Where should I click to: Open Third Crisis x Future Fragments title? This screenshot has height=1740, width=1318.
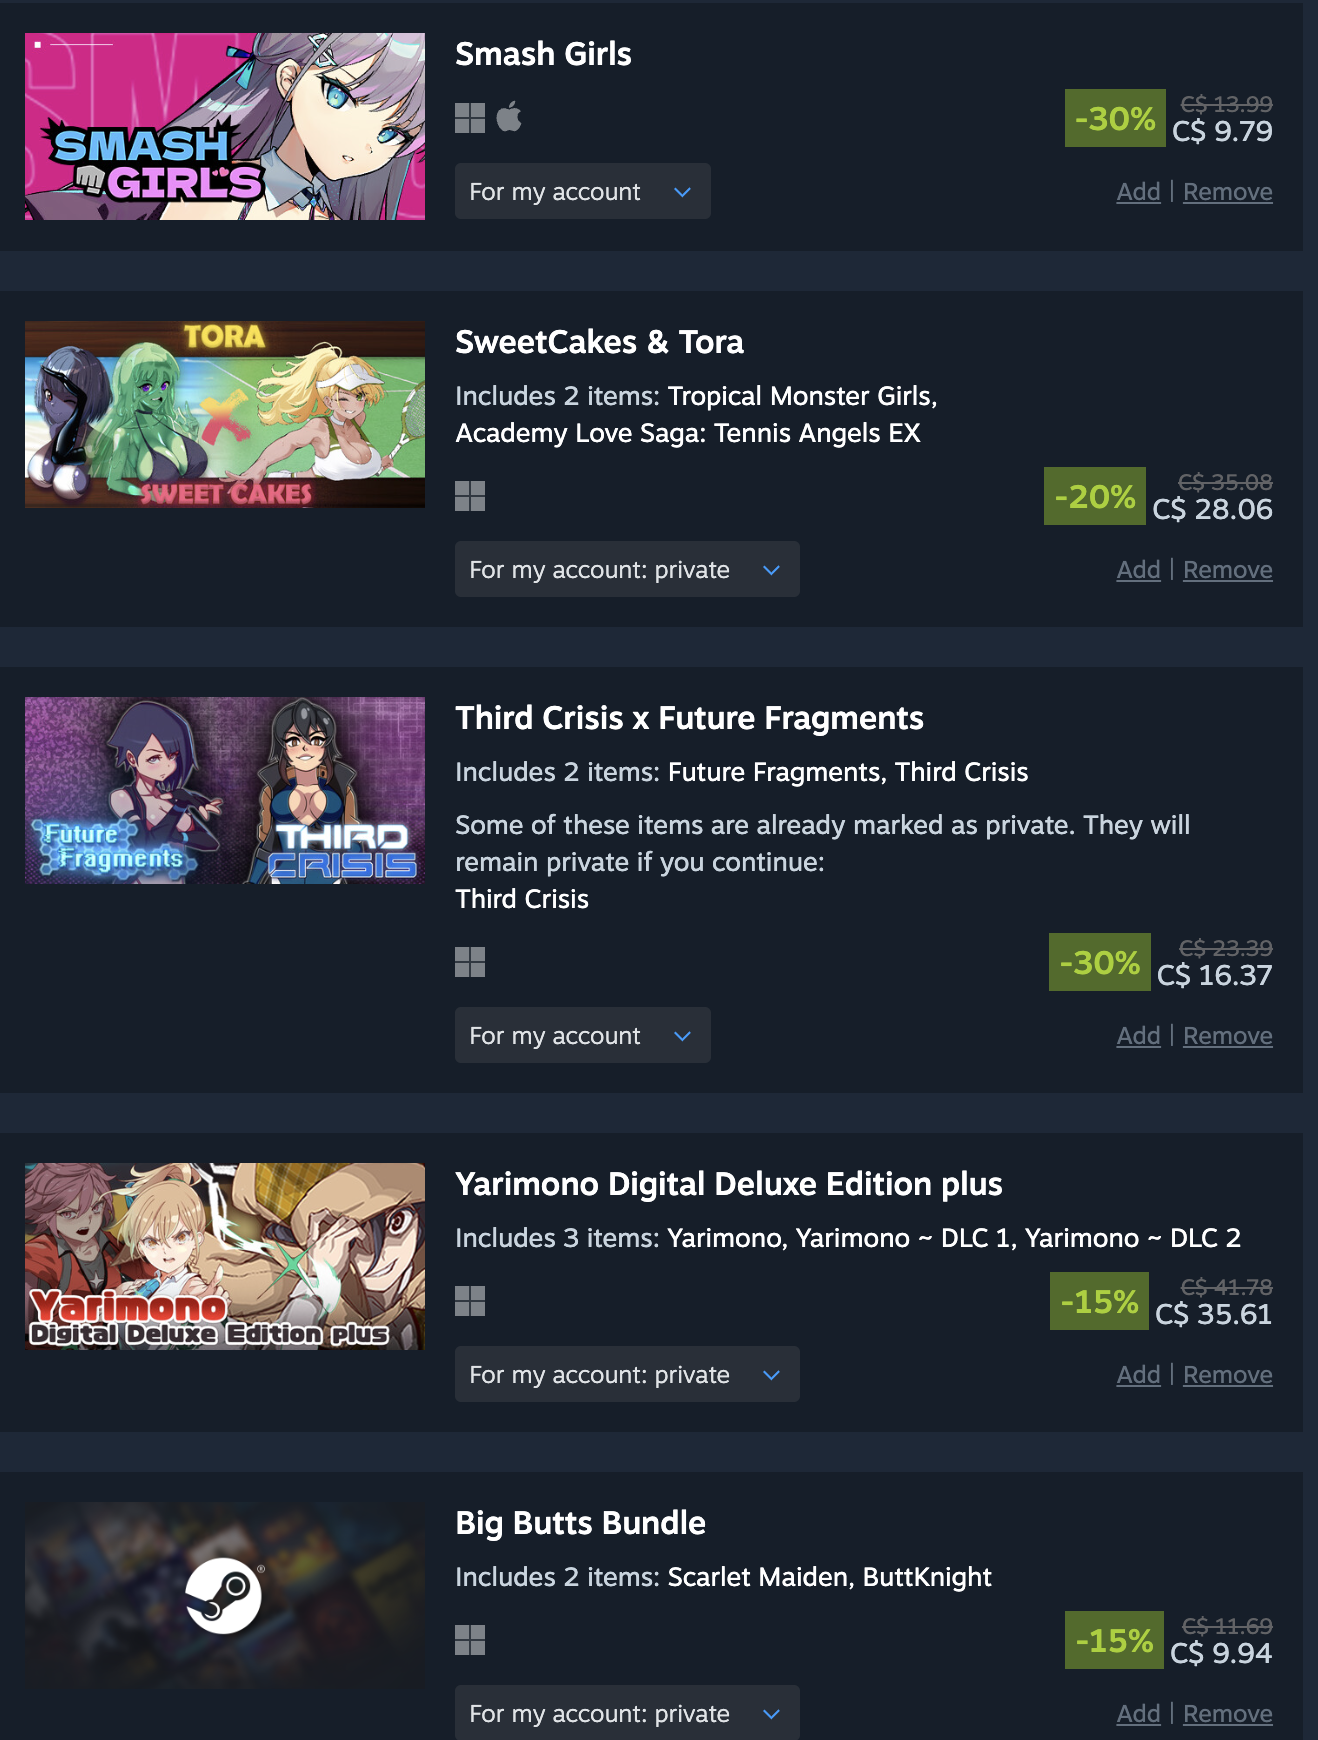(x=689, y=718)
